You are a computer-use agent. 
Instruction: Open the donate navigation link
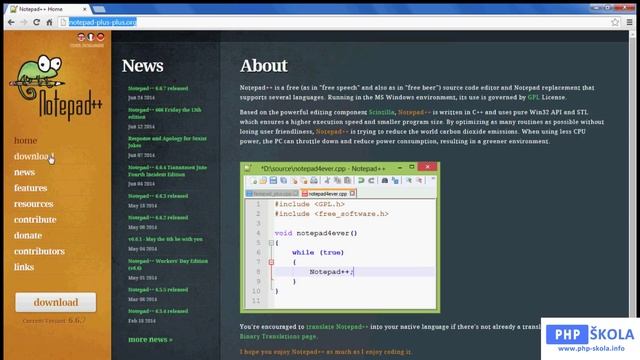[28, 236]
